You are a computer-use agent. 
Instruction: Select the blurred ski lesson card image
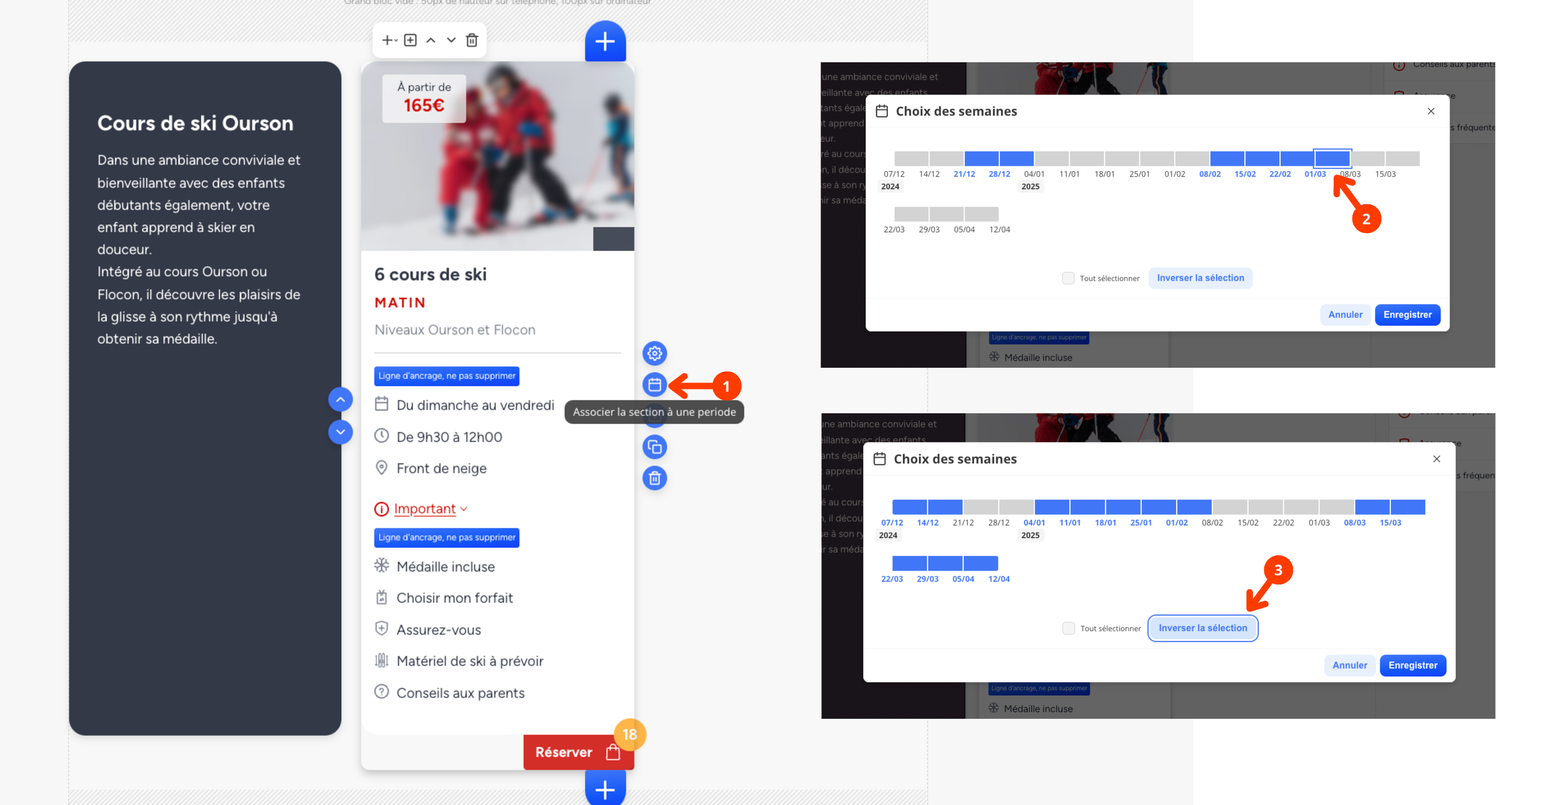coord(497,156)
